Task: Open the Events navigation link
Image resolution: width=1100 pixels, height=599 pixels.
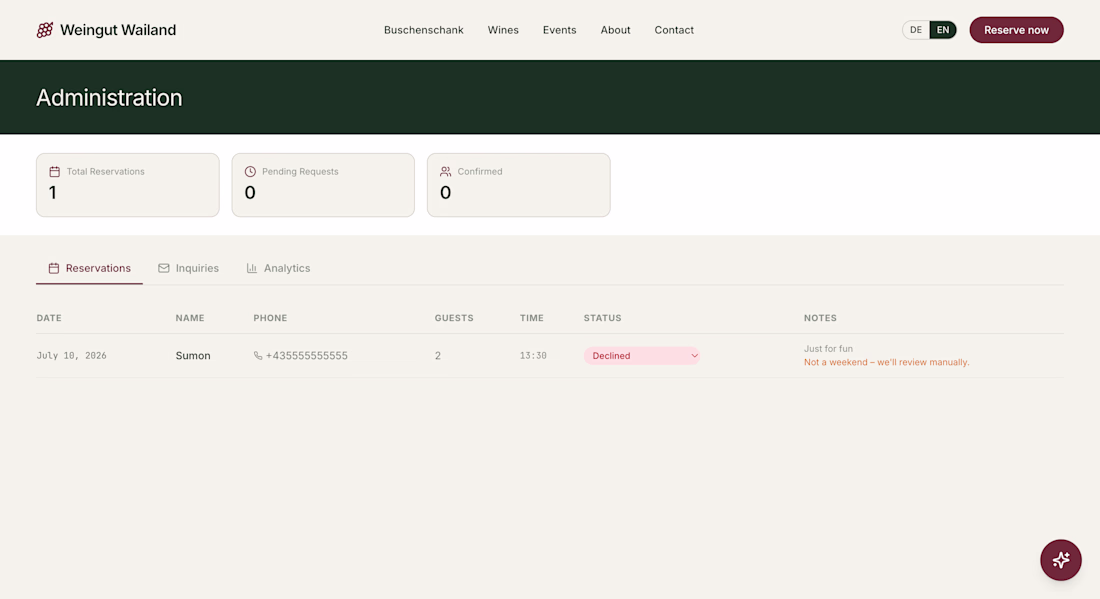Action: tap(559, 30)
